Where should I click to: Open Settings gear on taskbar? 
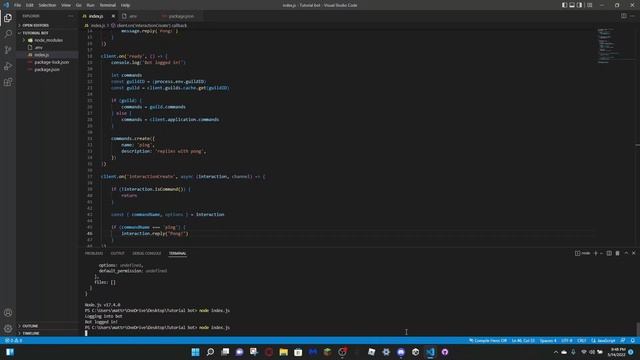(386, 352)
